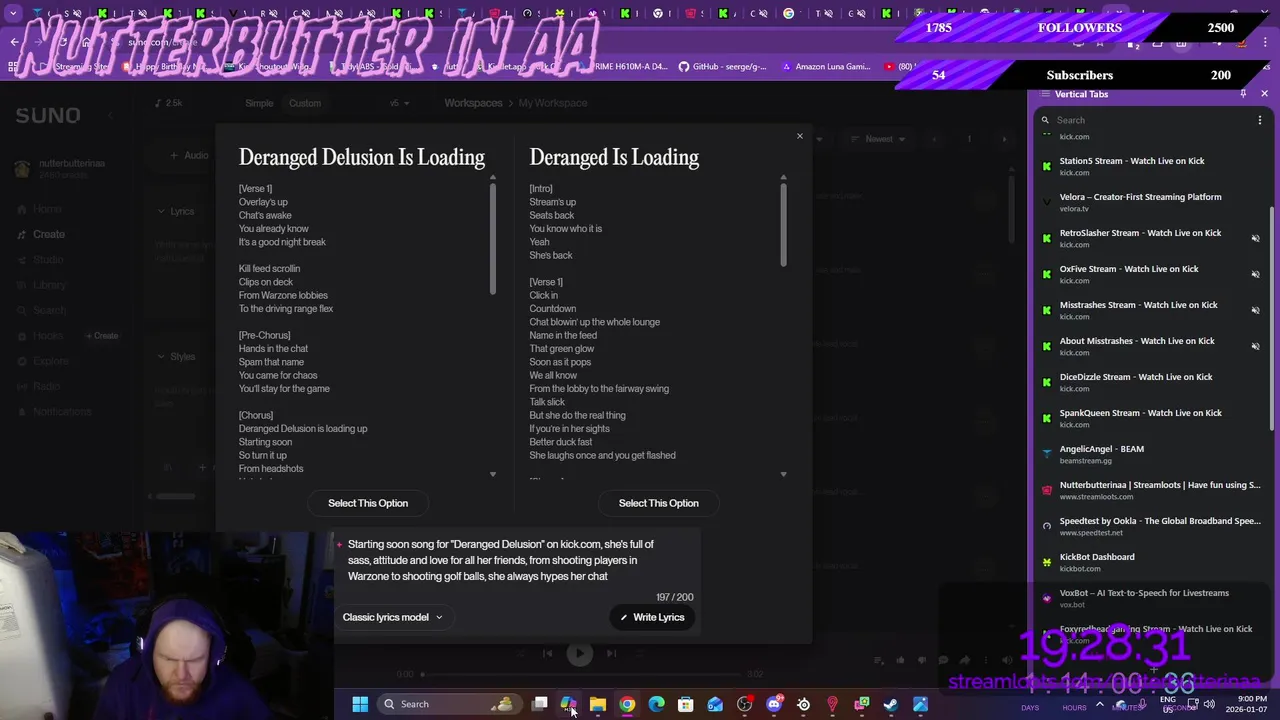The height and width of the screenshot is (720, 1280).
Task: Click the up arrow of left lyrics scrollbar
Action: tap(492, 178)
